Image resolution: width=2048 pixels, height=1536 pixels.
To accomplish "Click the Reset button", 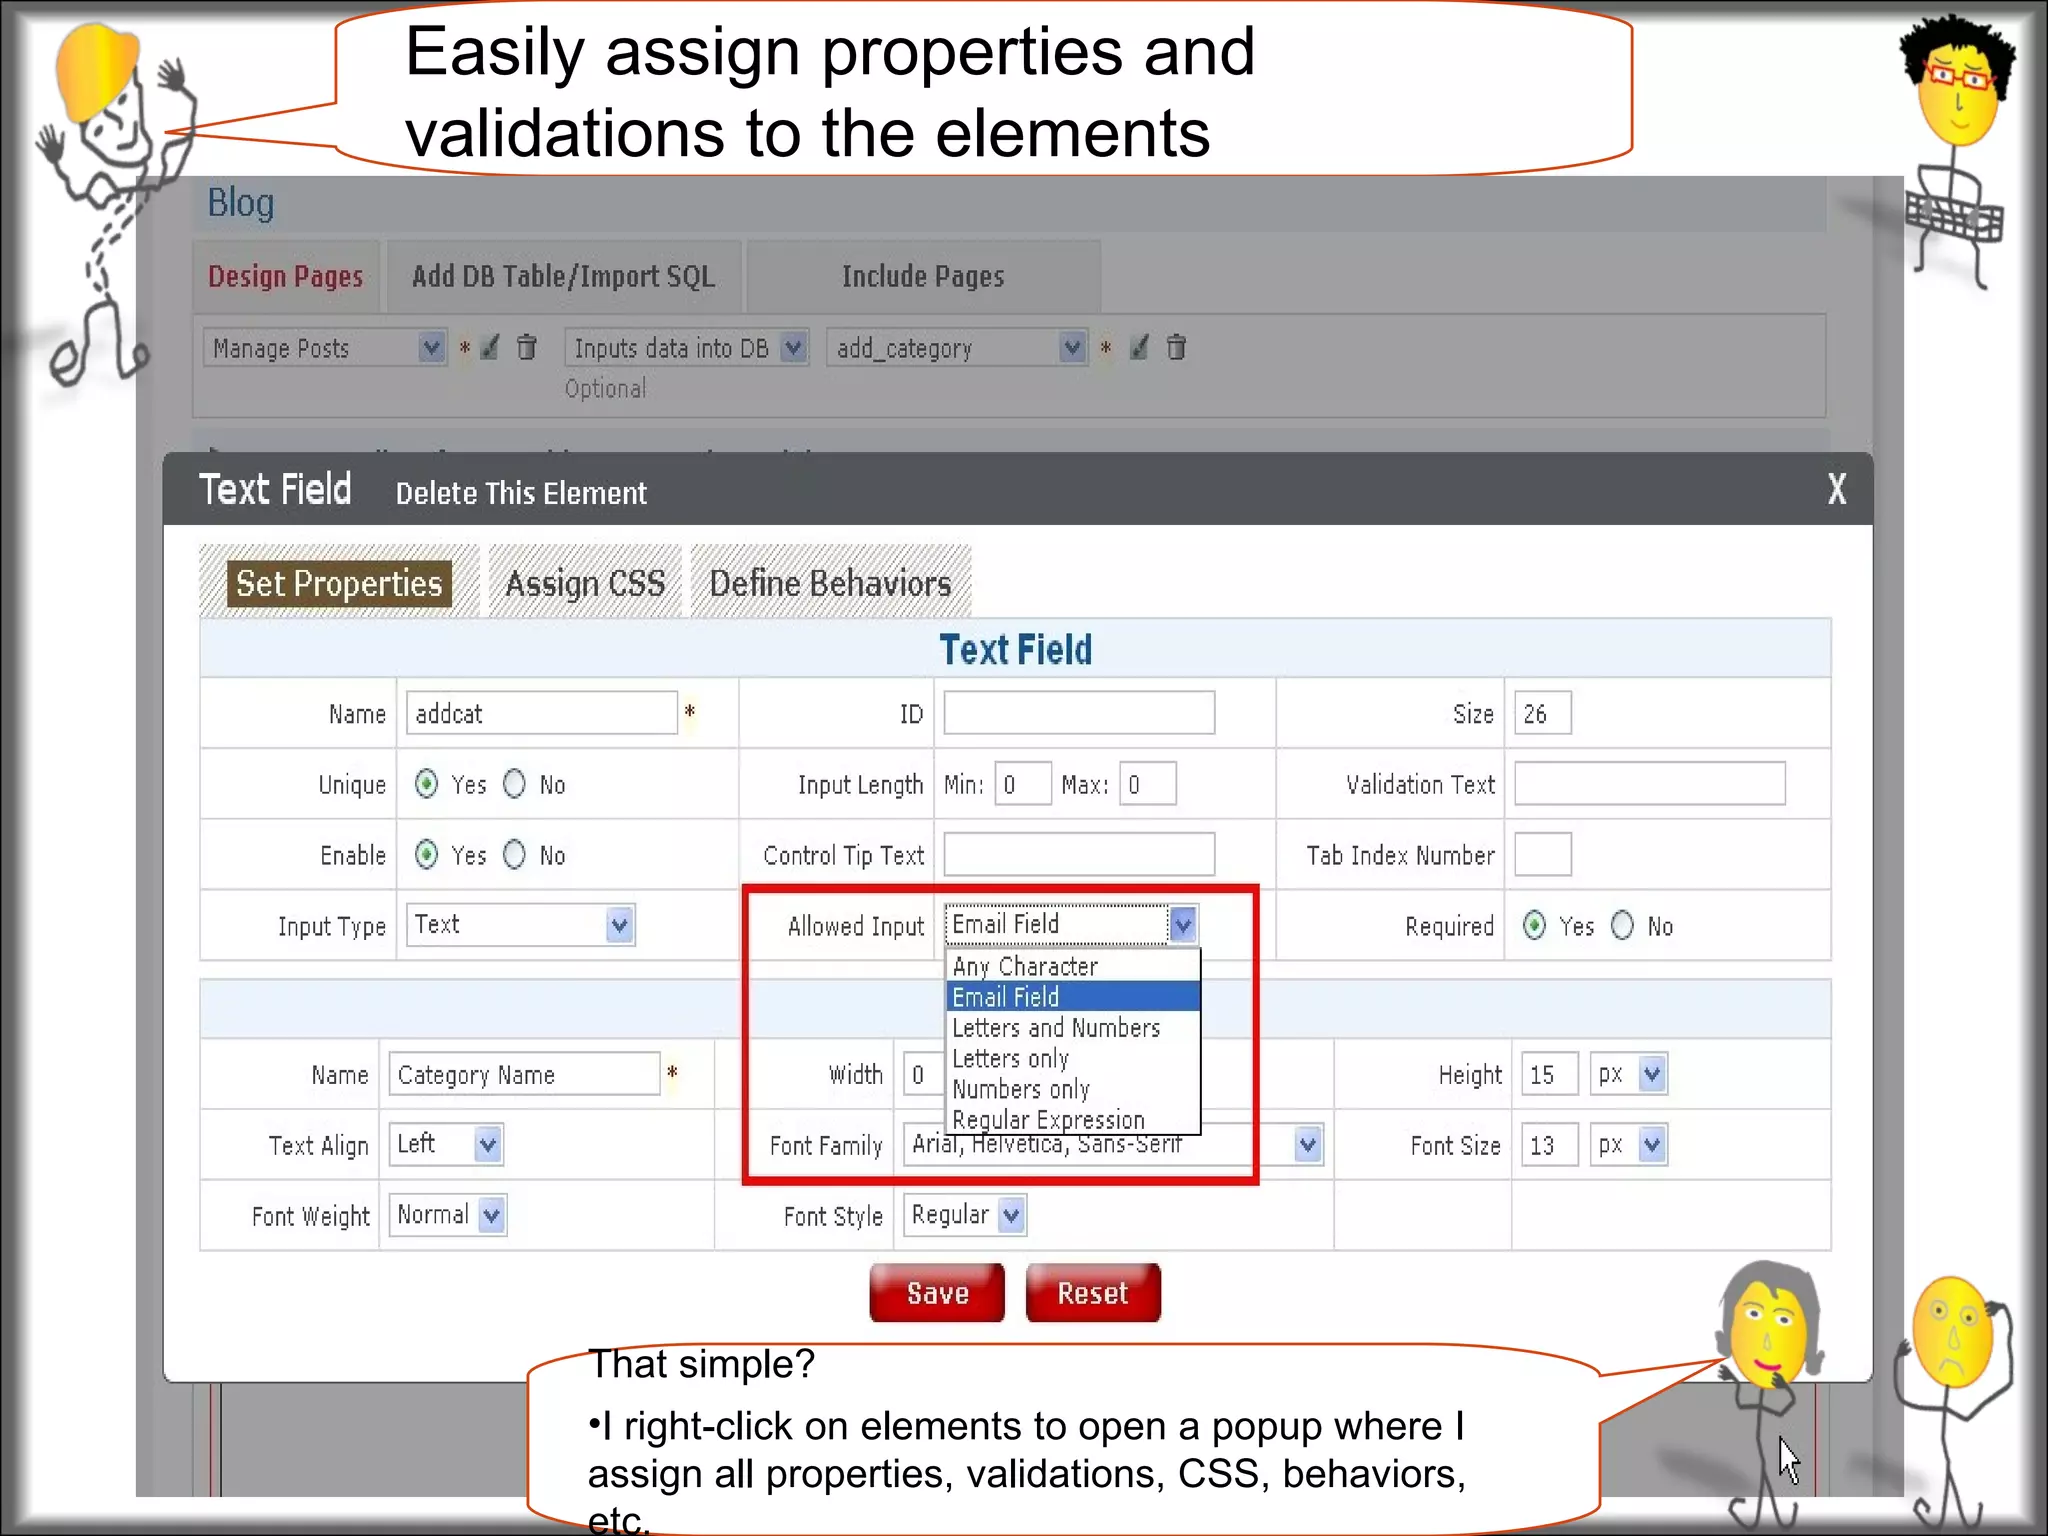I will [x=1093, y=1293].
